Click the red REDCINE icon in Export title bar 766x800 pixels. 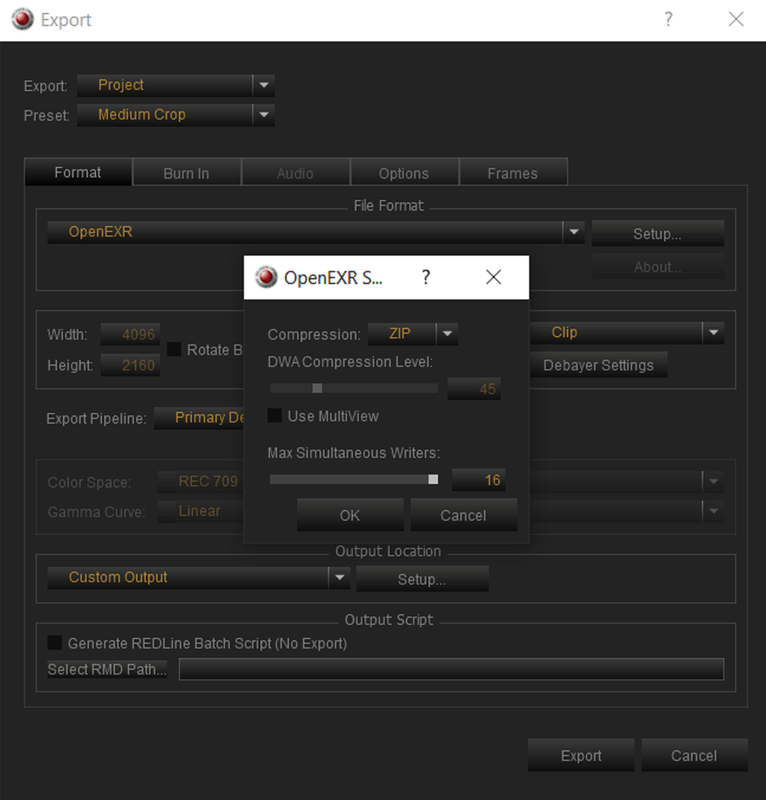pos(22,19)
